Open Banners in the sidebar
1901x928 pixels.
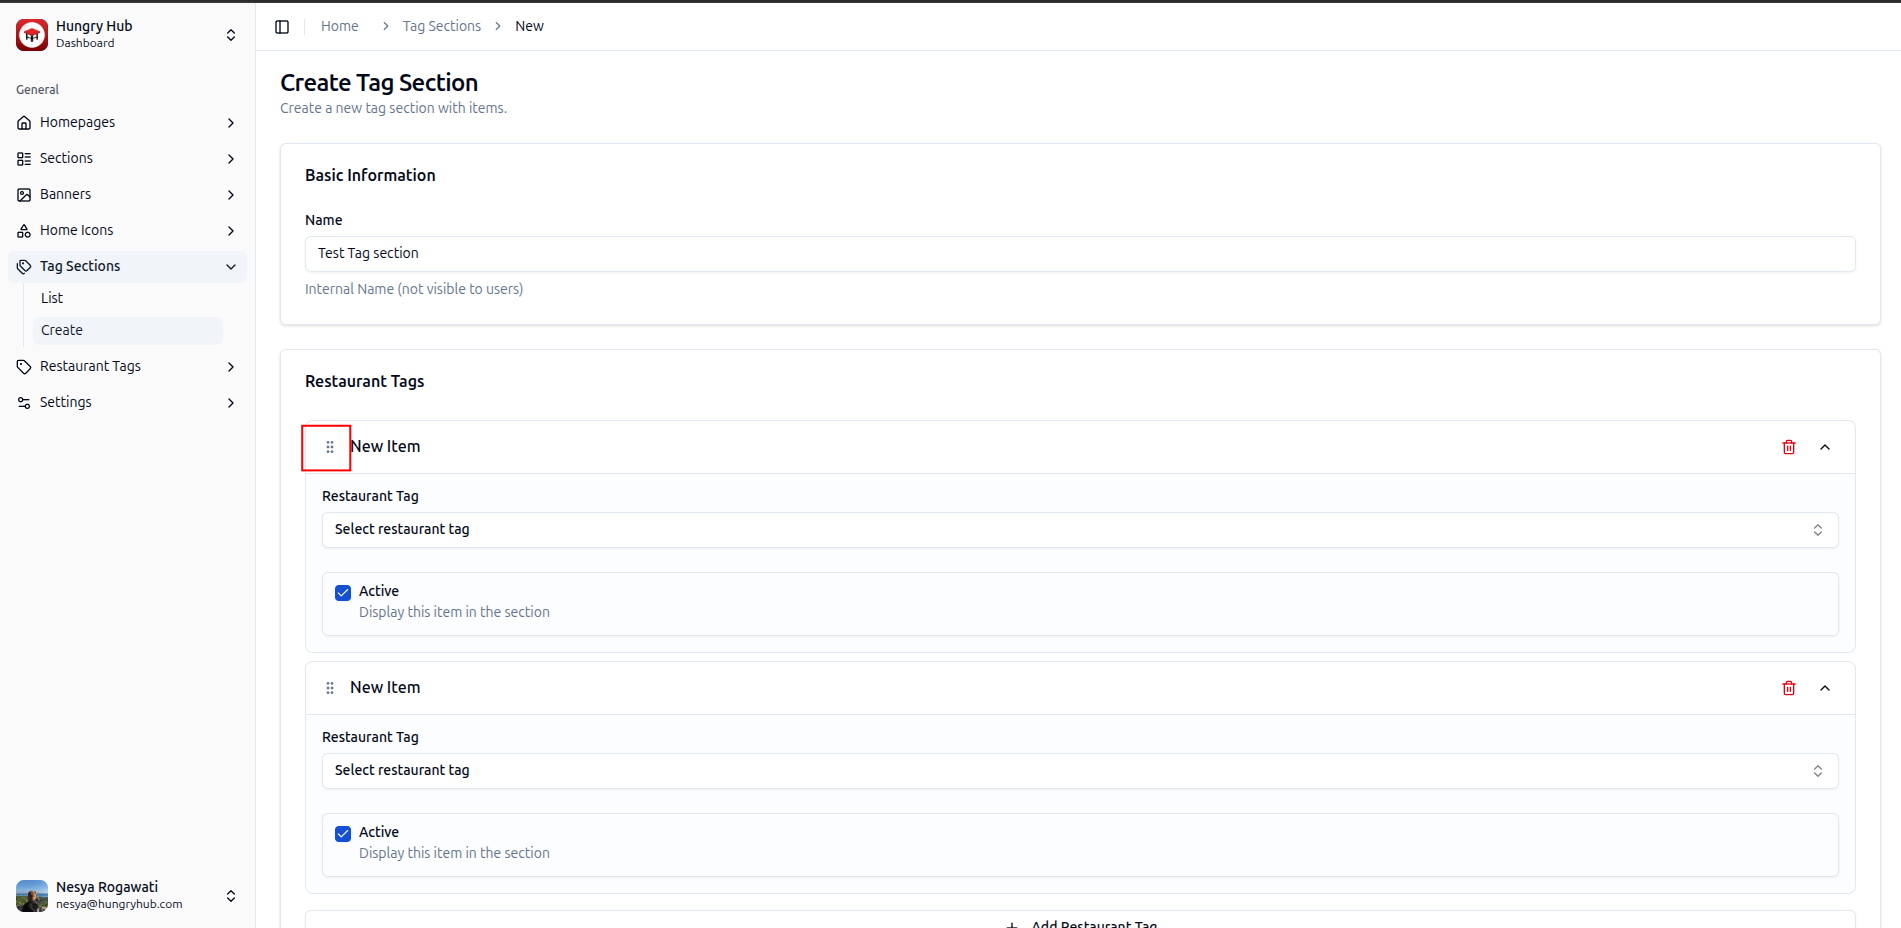pos(66,194)
